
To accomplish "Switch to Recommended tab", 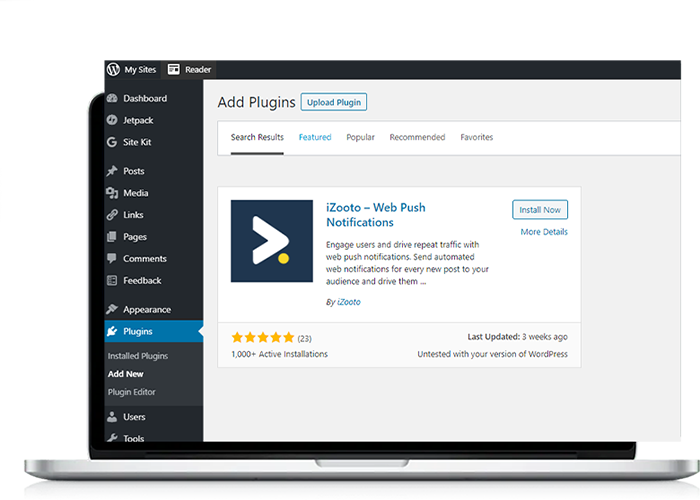I will tap(417, 137).
